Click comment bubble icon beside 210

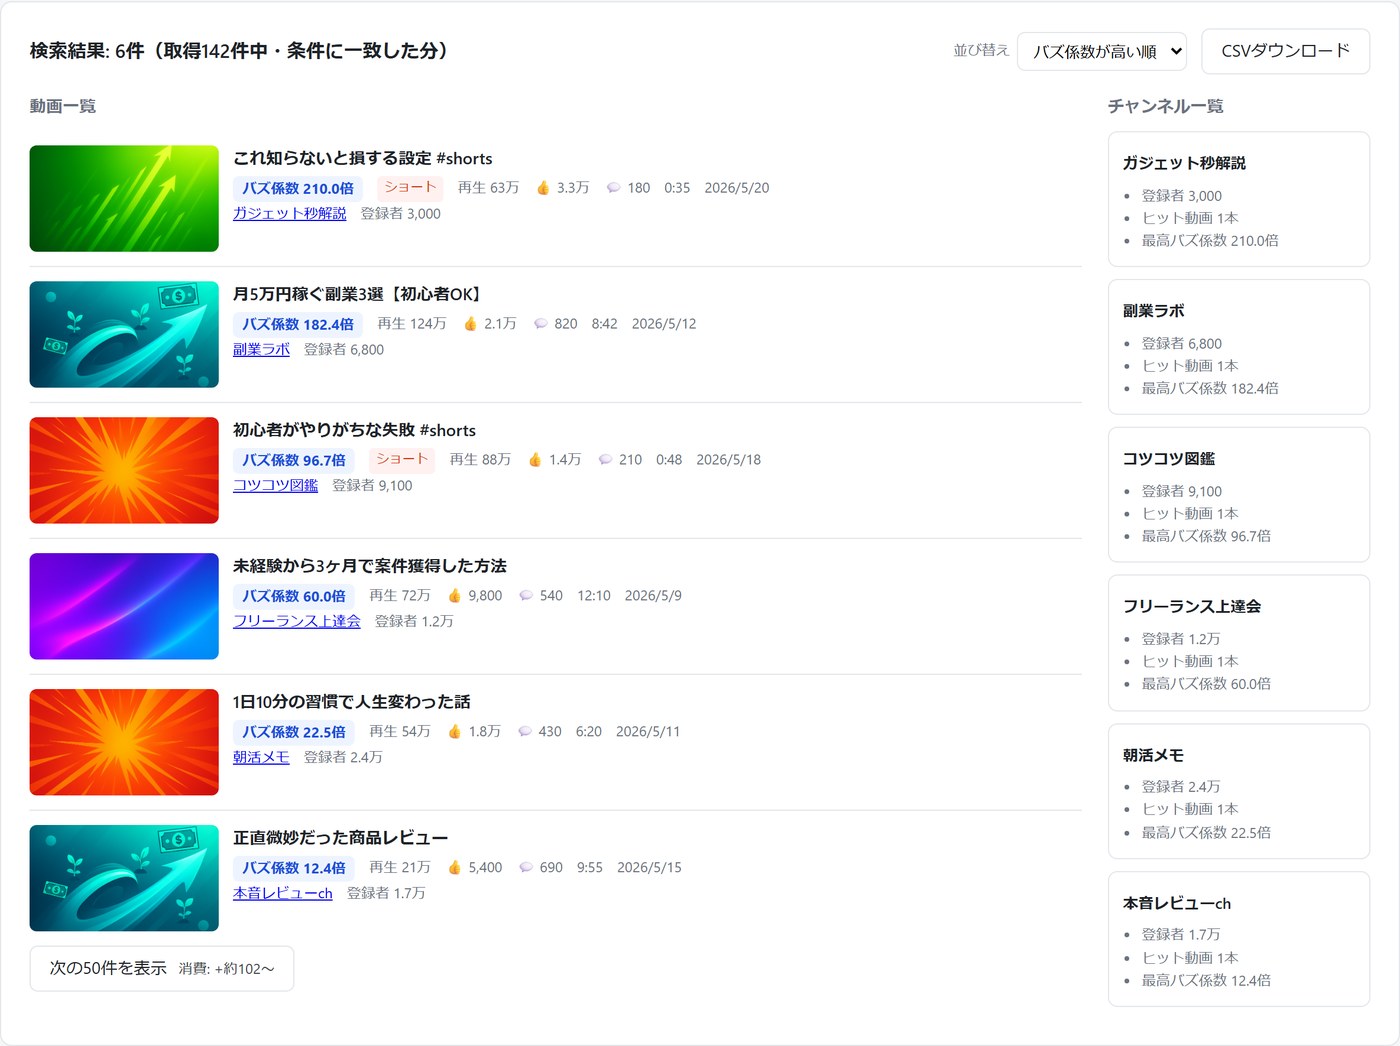(605, 459)
